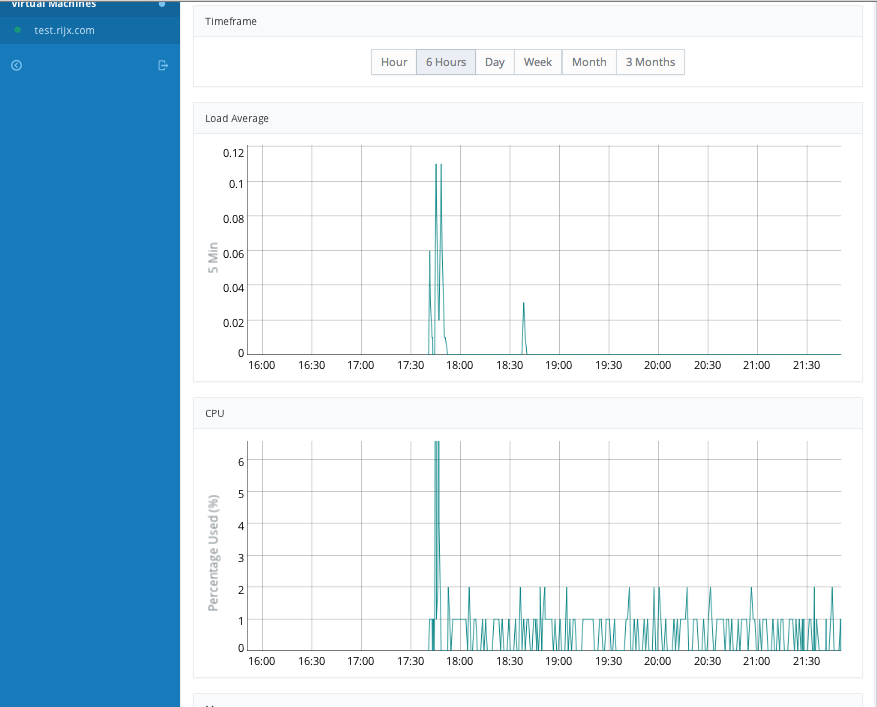Click the '5 Min' axis label
Screen dimensions: 877x707
click(x=213, y=257)
